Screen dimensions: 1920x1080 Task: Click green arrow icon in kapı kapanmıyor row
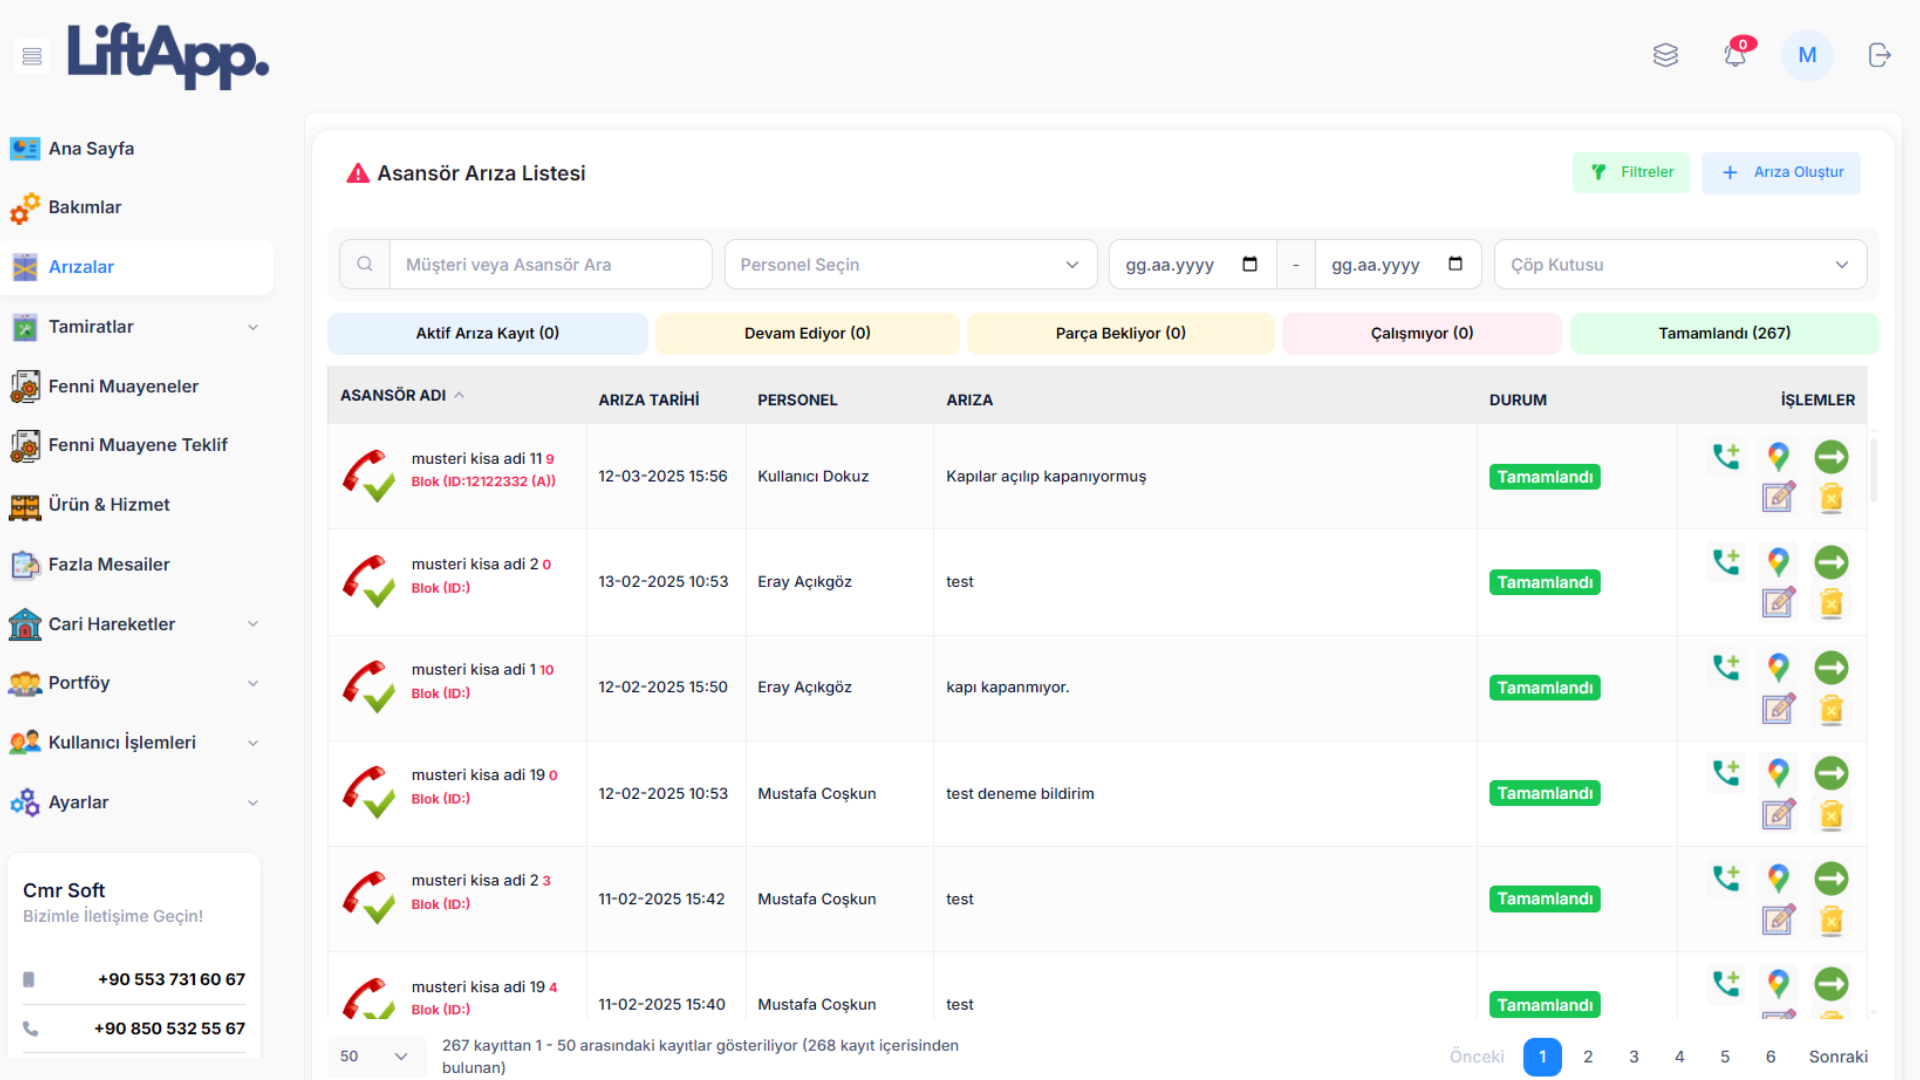tap(1831, 668)
